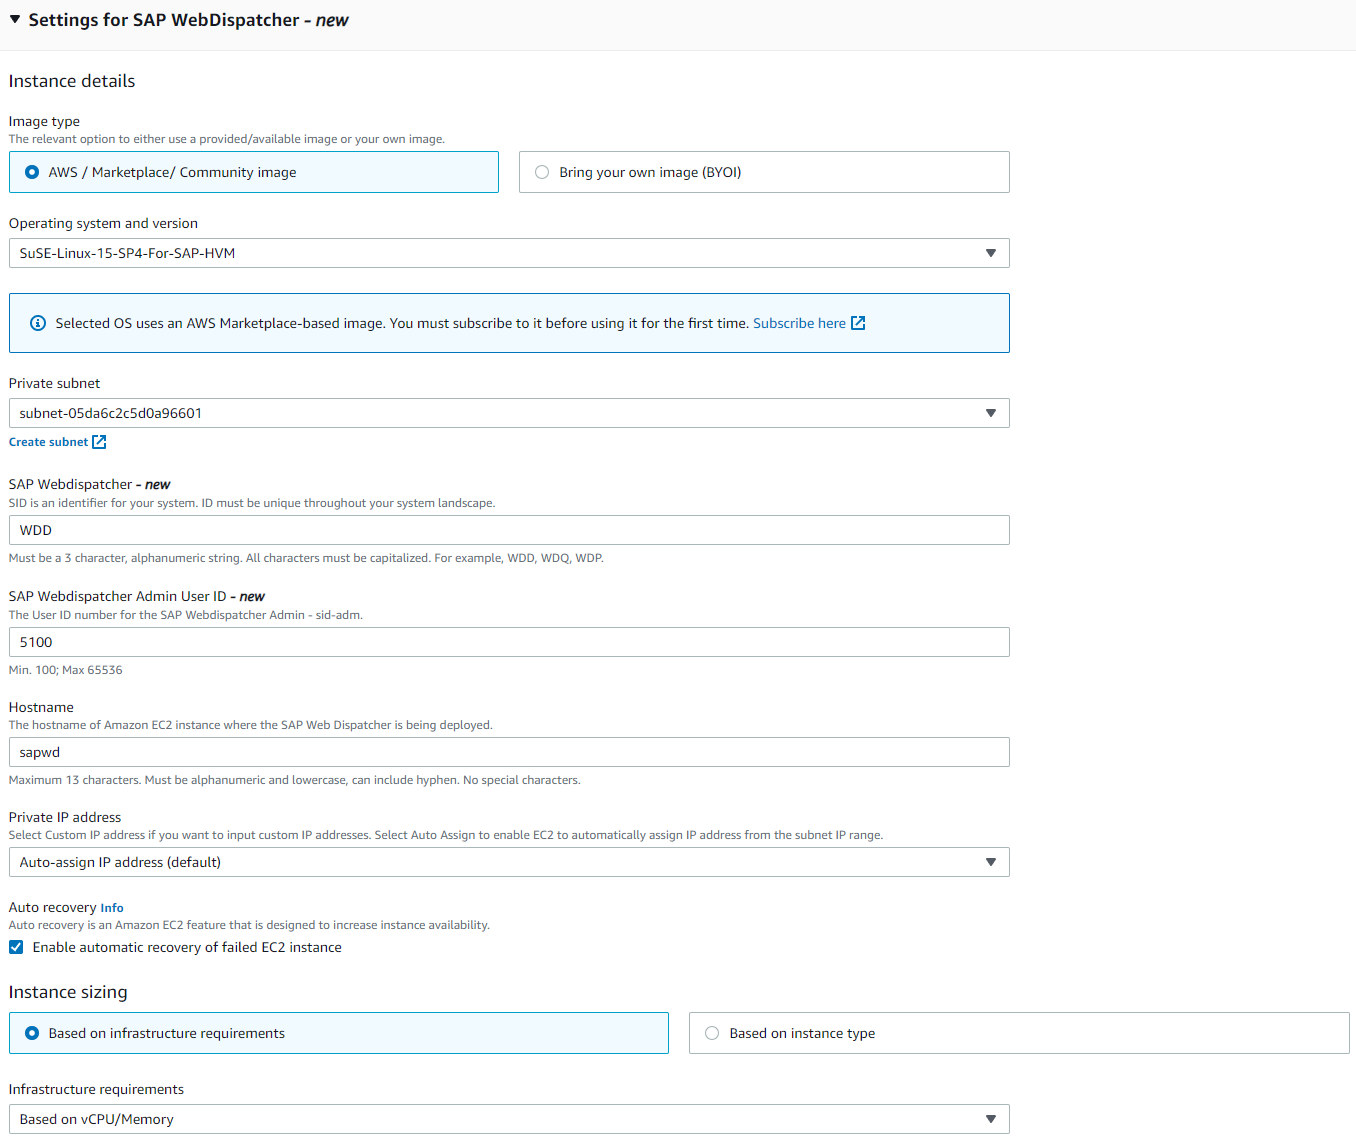Image resolution: width=1356 pixels, height=1140 pixels.
Task: Focus the SAP Webdispatcher SID field containing WDD
Action: (509, 530)
